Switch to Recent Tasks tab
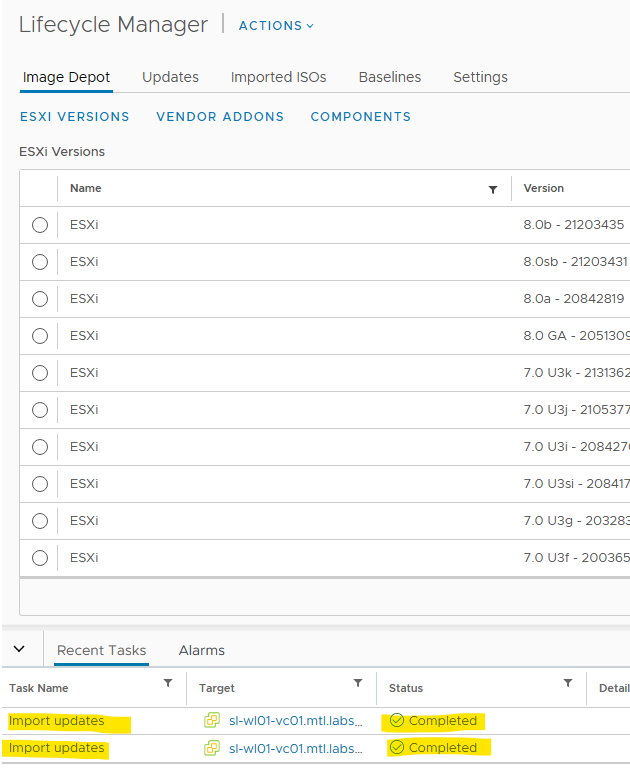630x774 pixels. pos(101,650)
